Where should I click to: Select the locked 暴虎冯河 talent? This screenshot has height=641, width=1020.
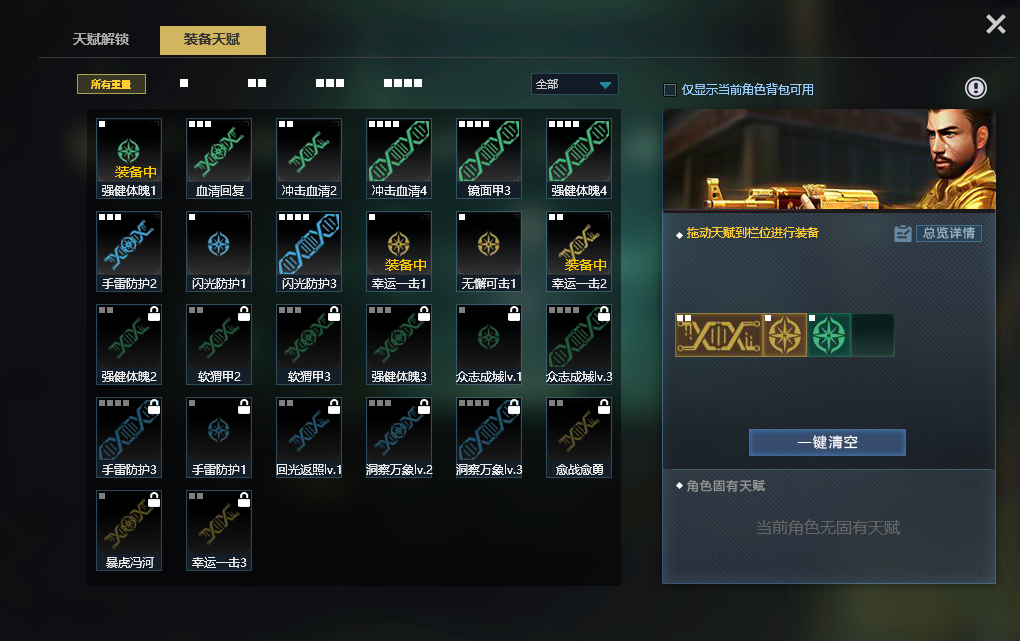point(129,530)
